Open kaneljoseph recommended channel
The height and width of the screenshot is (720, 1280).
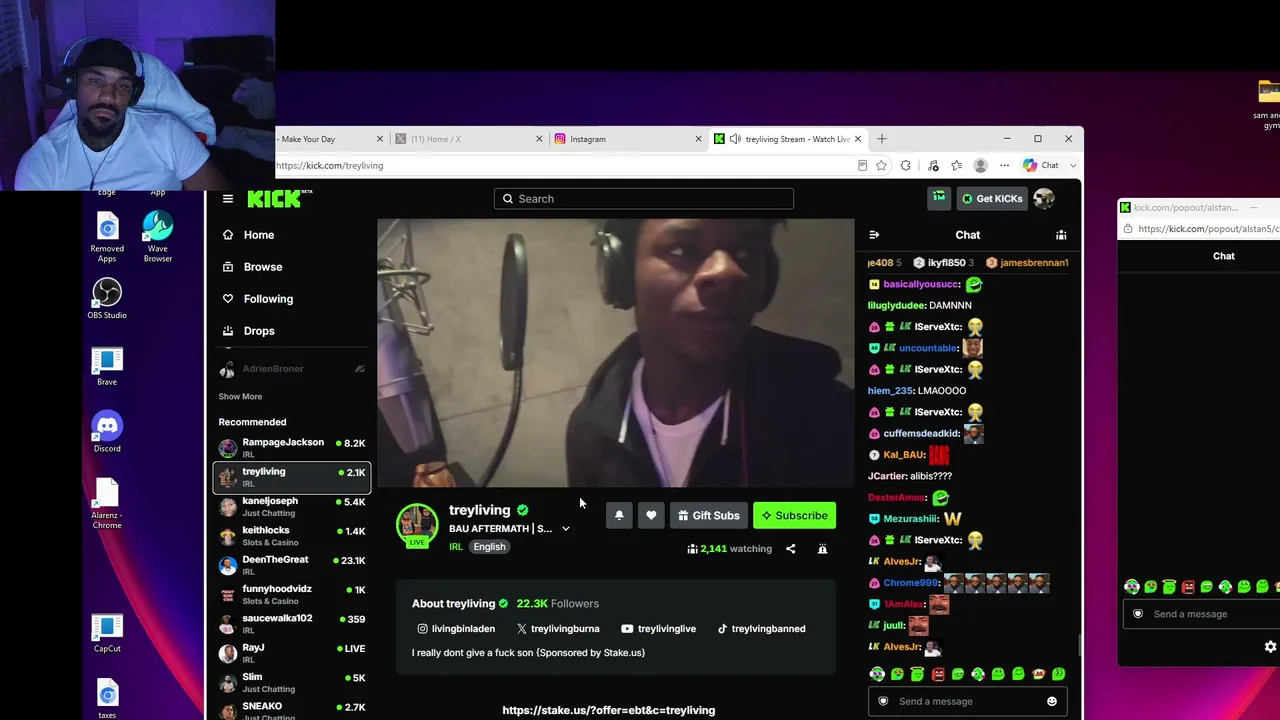pyautogui.click(x=291, y=507)
